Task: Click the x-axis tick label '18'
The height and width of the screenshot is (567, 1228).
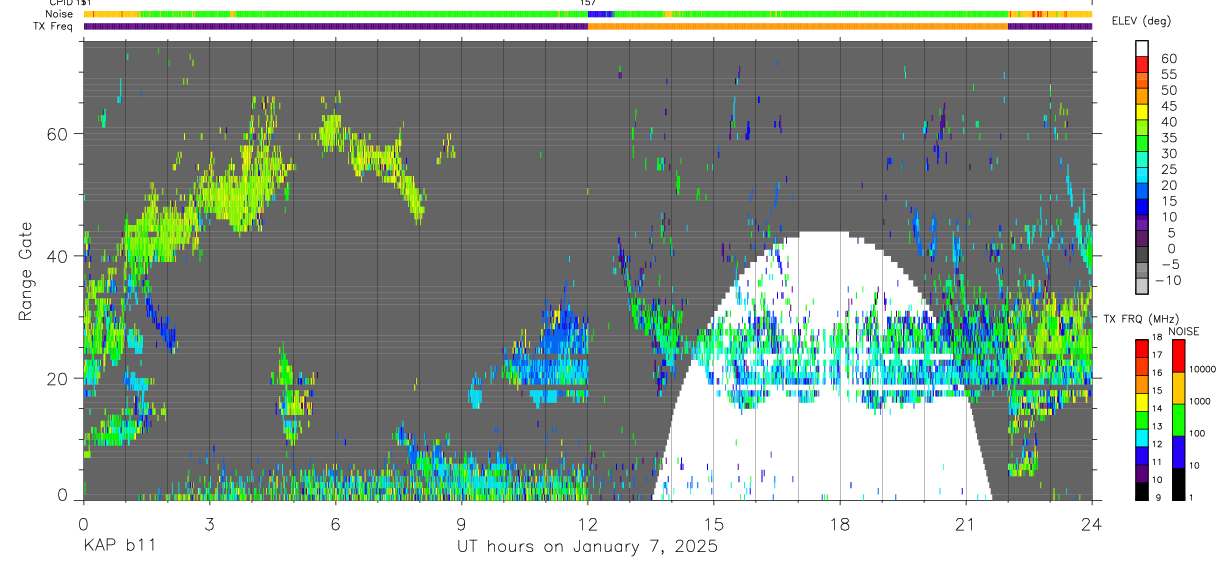Action: point(840,523)
